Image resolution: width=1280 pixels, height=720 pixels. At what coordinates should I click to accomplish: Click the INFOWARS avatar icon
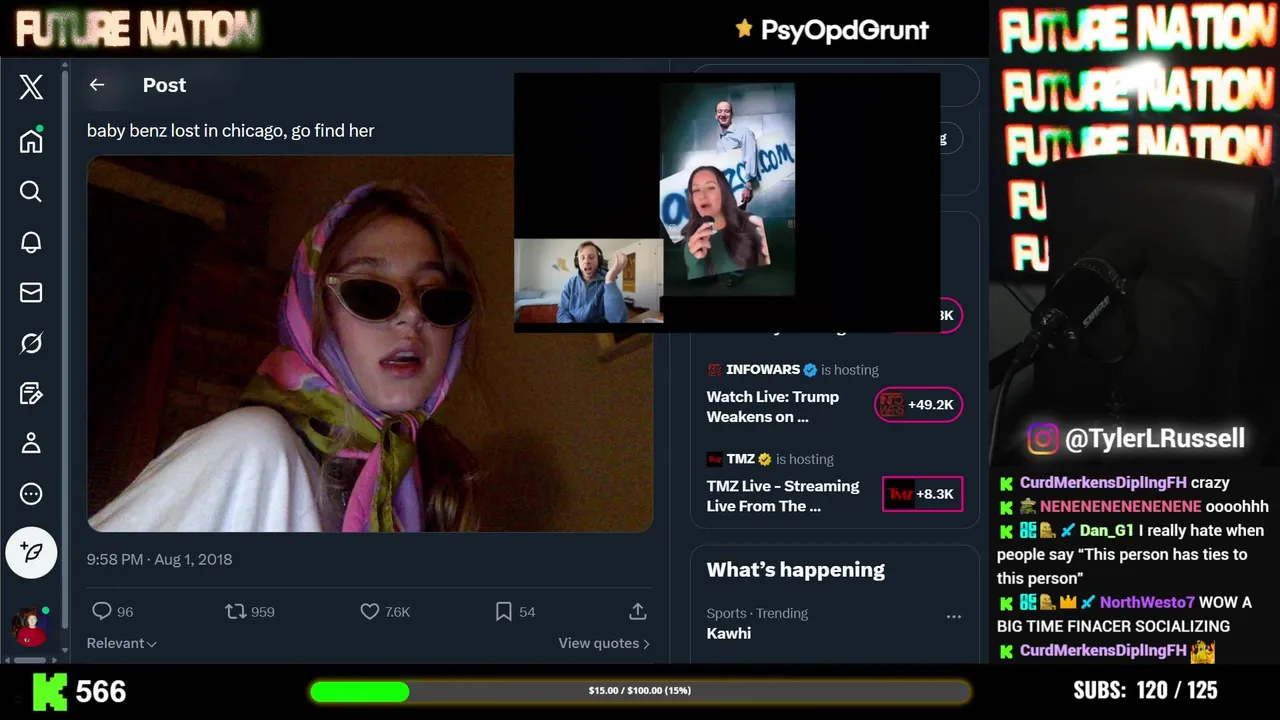click(715, 369)
